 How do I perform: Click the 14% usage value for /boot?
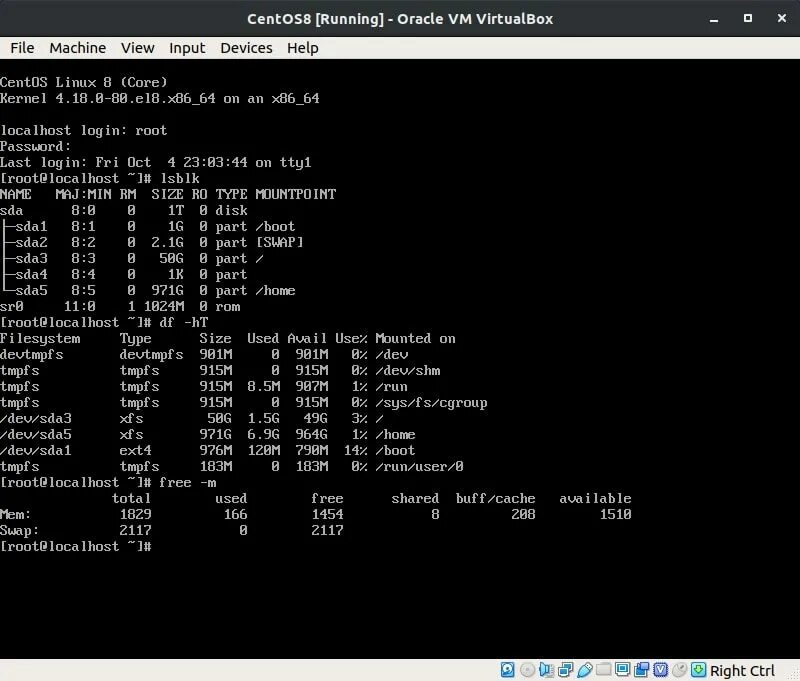[x=356, y=450]
